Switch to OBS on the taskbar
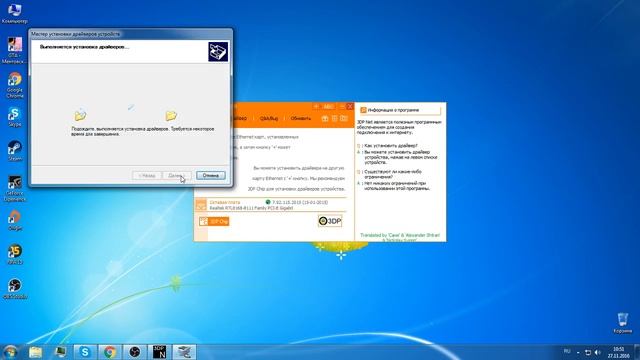 pyautogui.click(x=135, y=352)
